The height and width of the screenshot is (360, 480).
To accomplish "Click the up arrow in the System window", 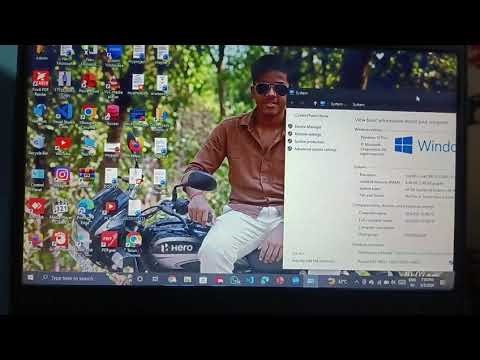I will [x=315, y=104].
